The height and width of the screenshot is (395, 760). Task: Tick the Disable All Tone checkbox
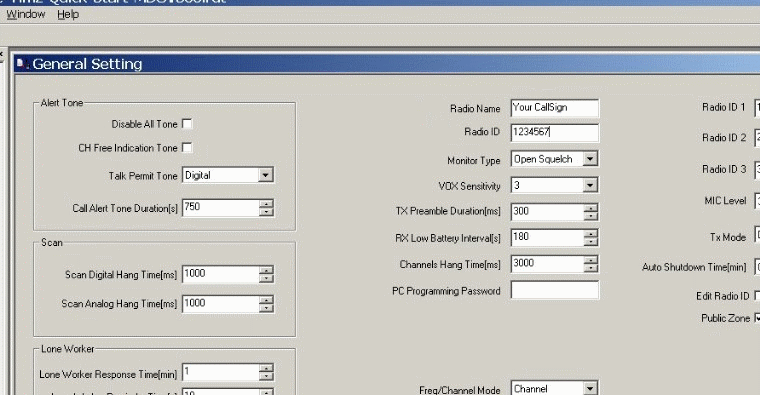click(187, 124)
